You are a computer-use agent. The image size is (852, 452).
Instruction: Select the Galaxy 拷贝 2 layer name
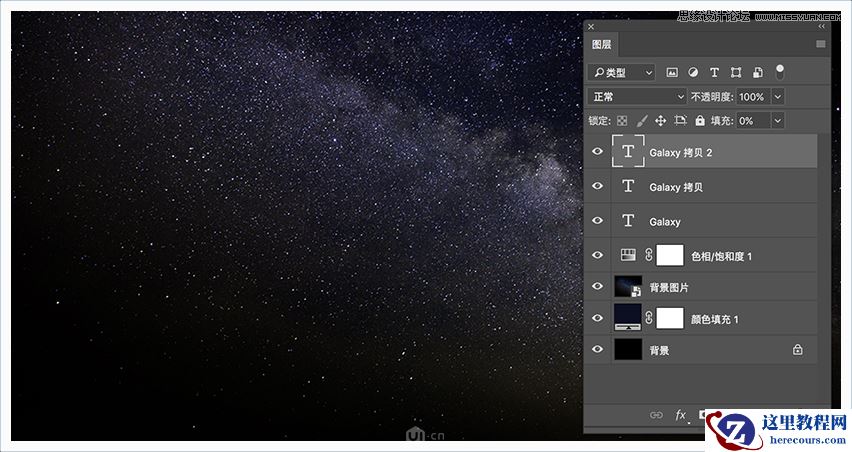(x=681, y=153)
